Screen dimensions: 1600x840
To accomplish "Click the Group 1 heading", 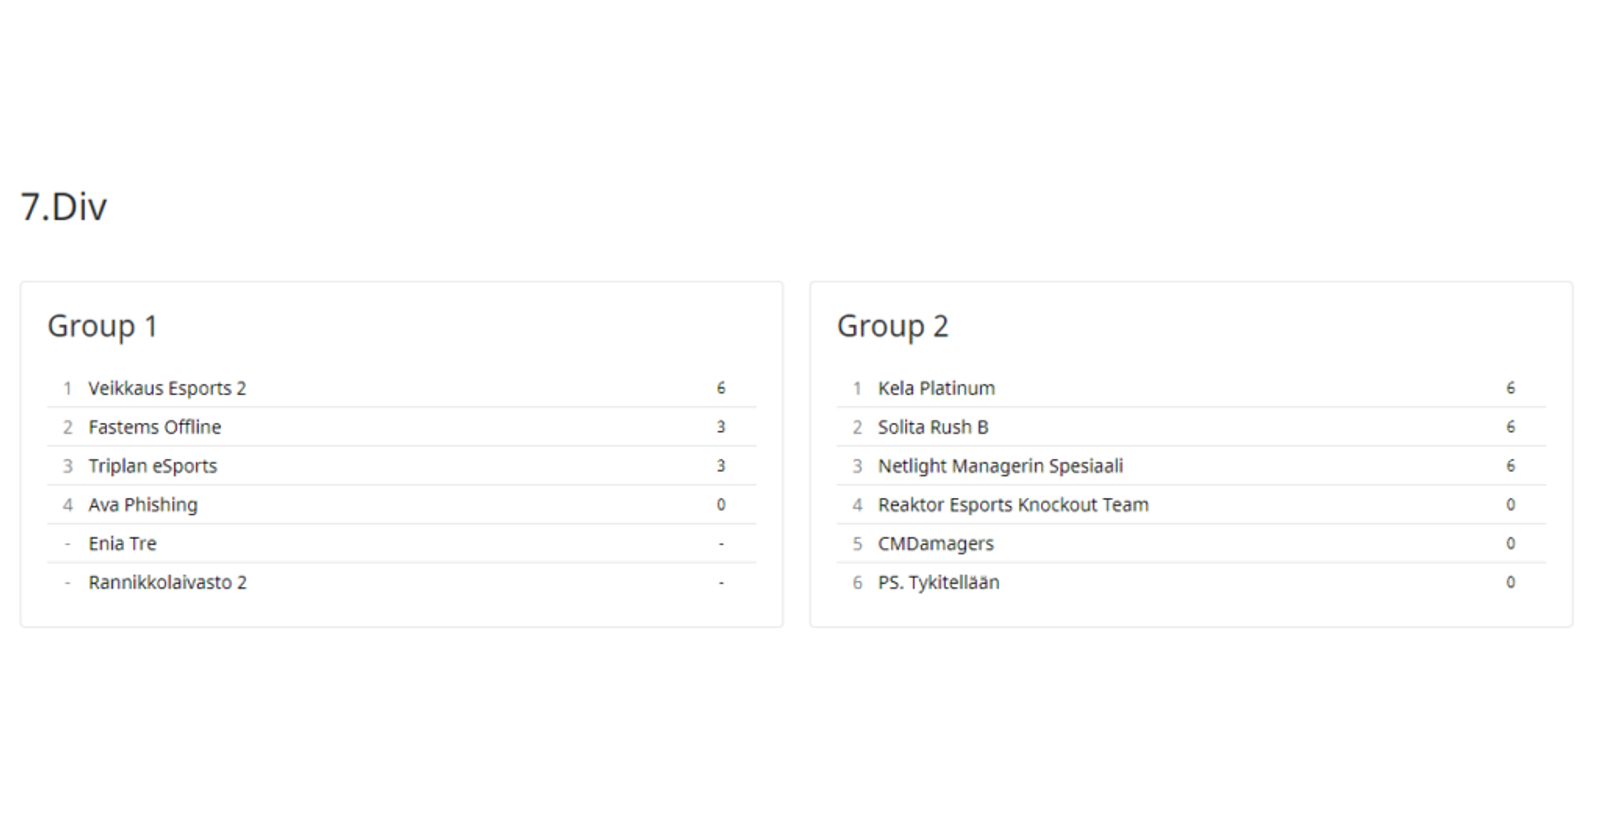I will click(102, 326).
